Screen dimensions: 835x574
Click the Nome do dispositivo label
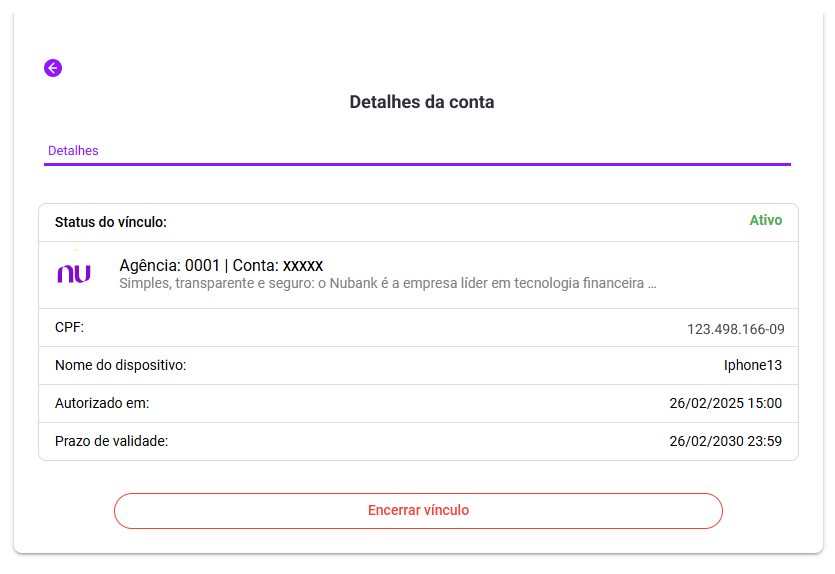[x=120, y=365]
